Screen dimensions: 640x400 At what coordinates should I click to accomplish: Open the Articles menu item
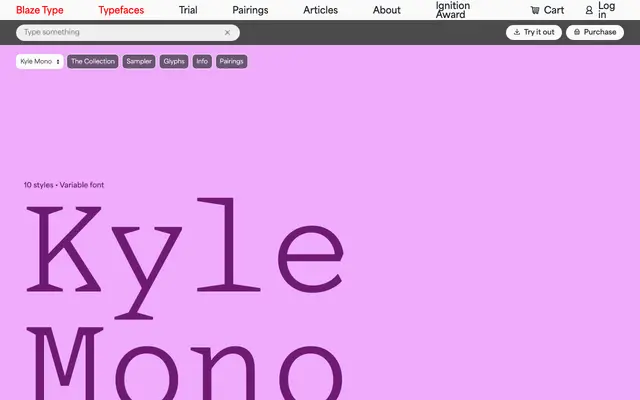click(320, 10)
